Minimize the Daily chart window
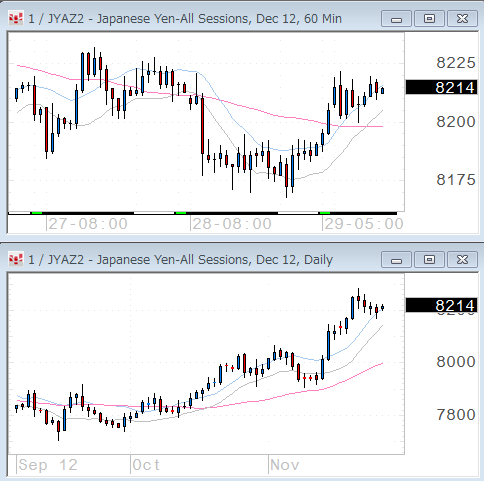Viewport: 484px width, 481px height. click(x=396, y=260)
